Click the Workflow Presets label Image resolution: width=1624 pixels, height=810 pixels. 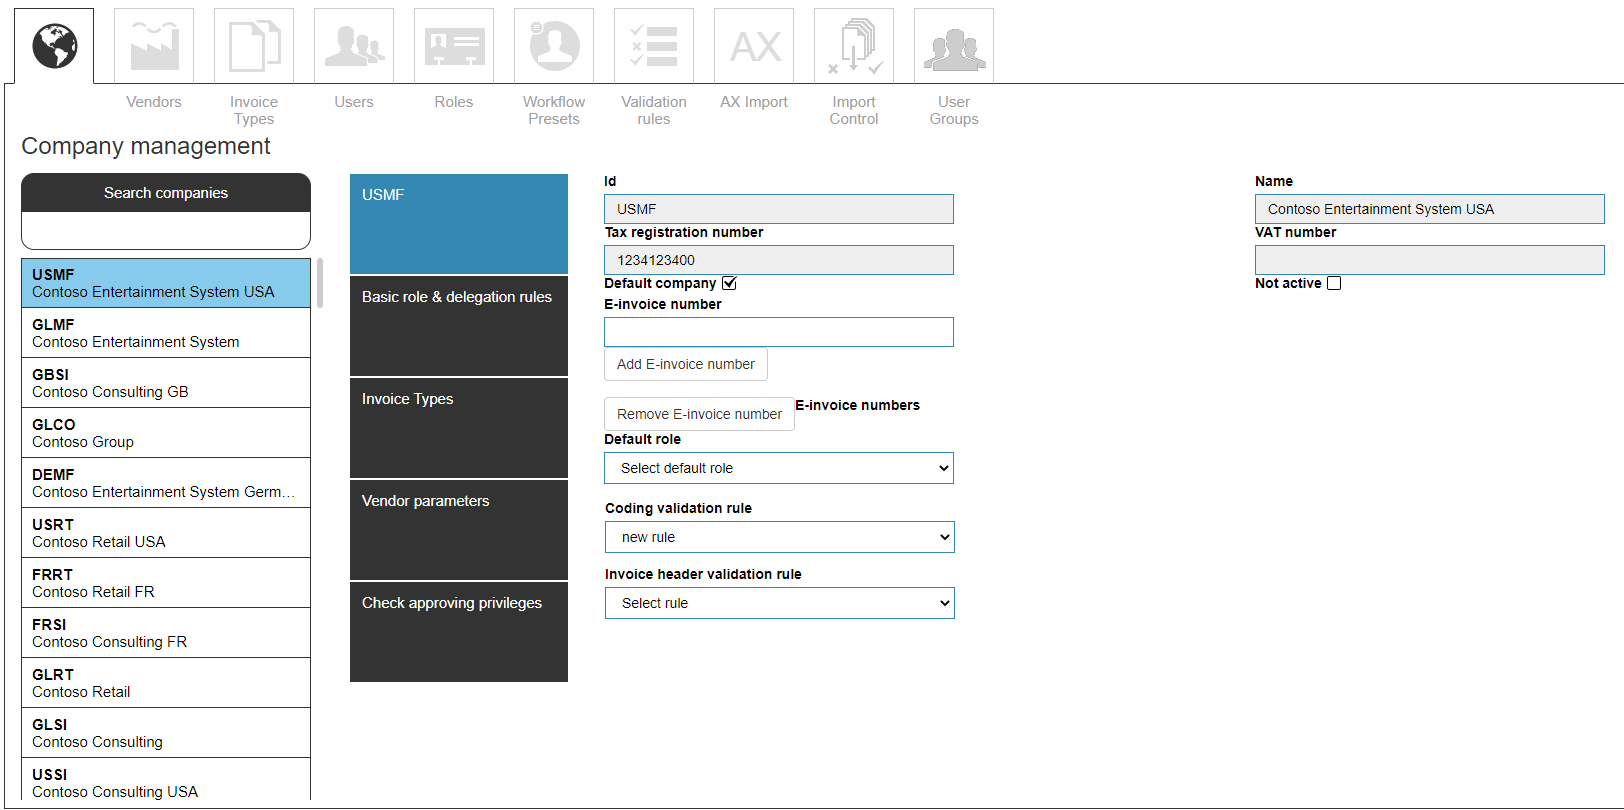coord(554,110)
